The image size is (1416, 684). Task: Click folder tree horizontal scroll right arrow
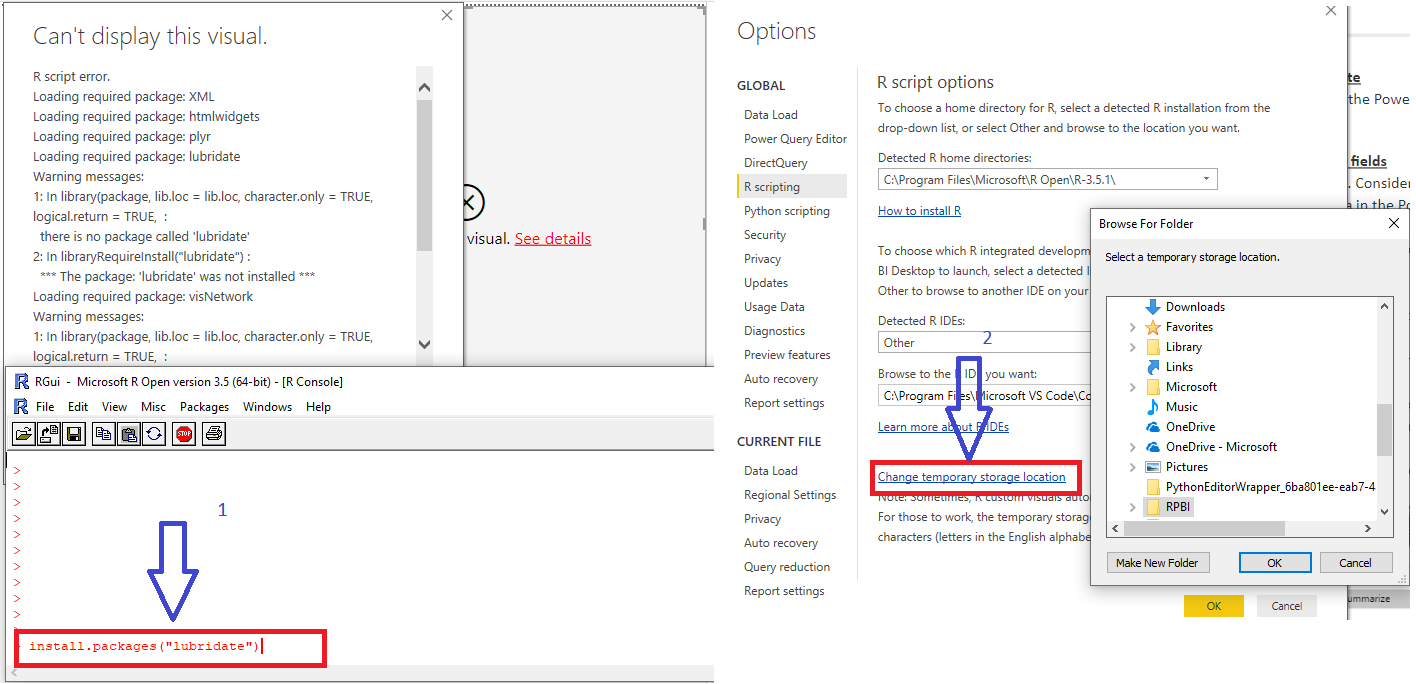coord(1370,527)
